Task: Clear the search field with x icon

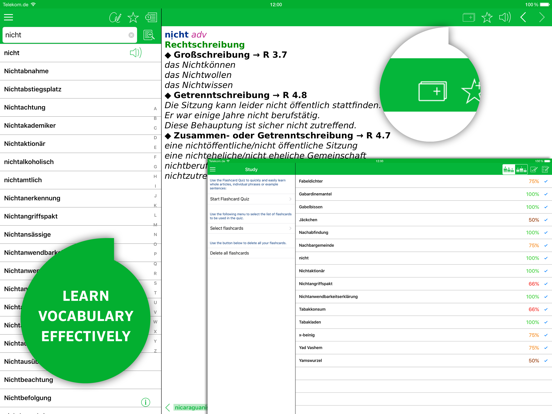Action: click(131, 35)
